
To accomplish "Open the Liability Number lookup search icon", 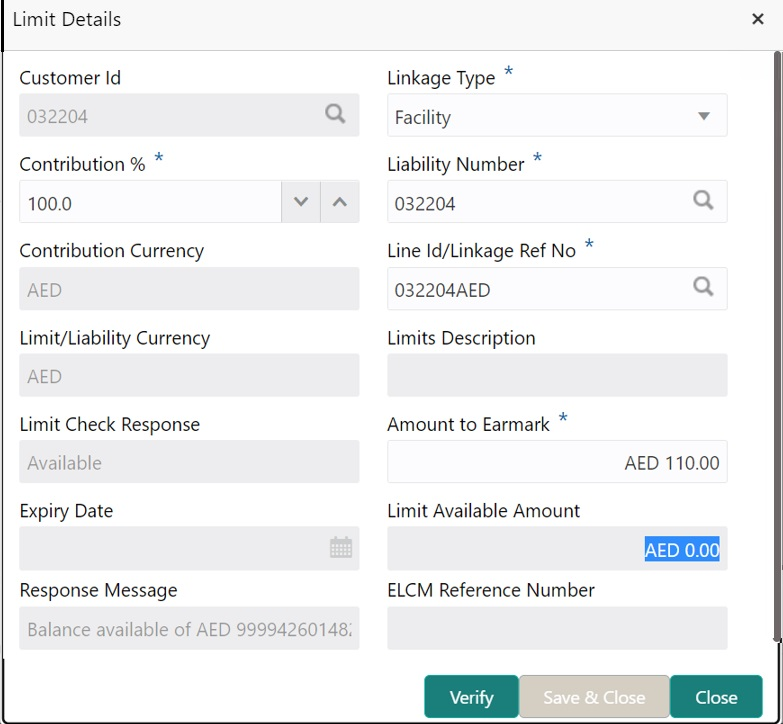I will tap(703, 200).
